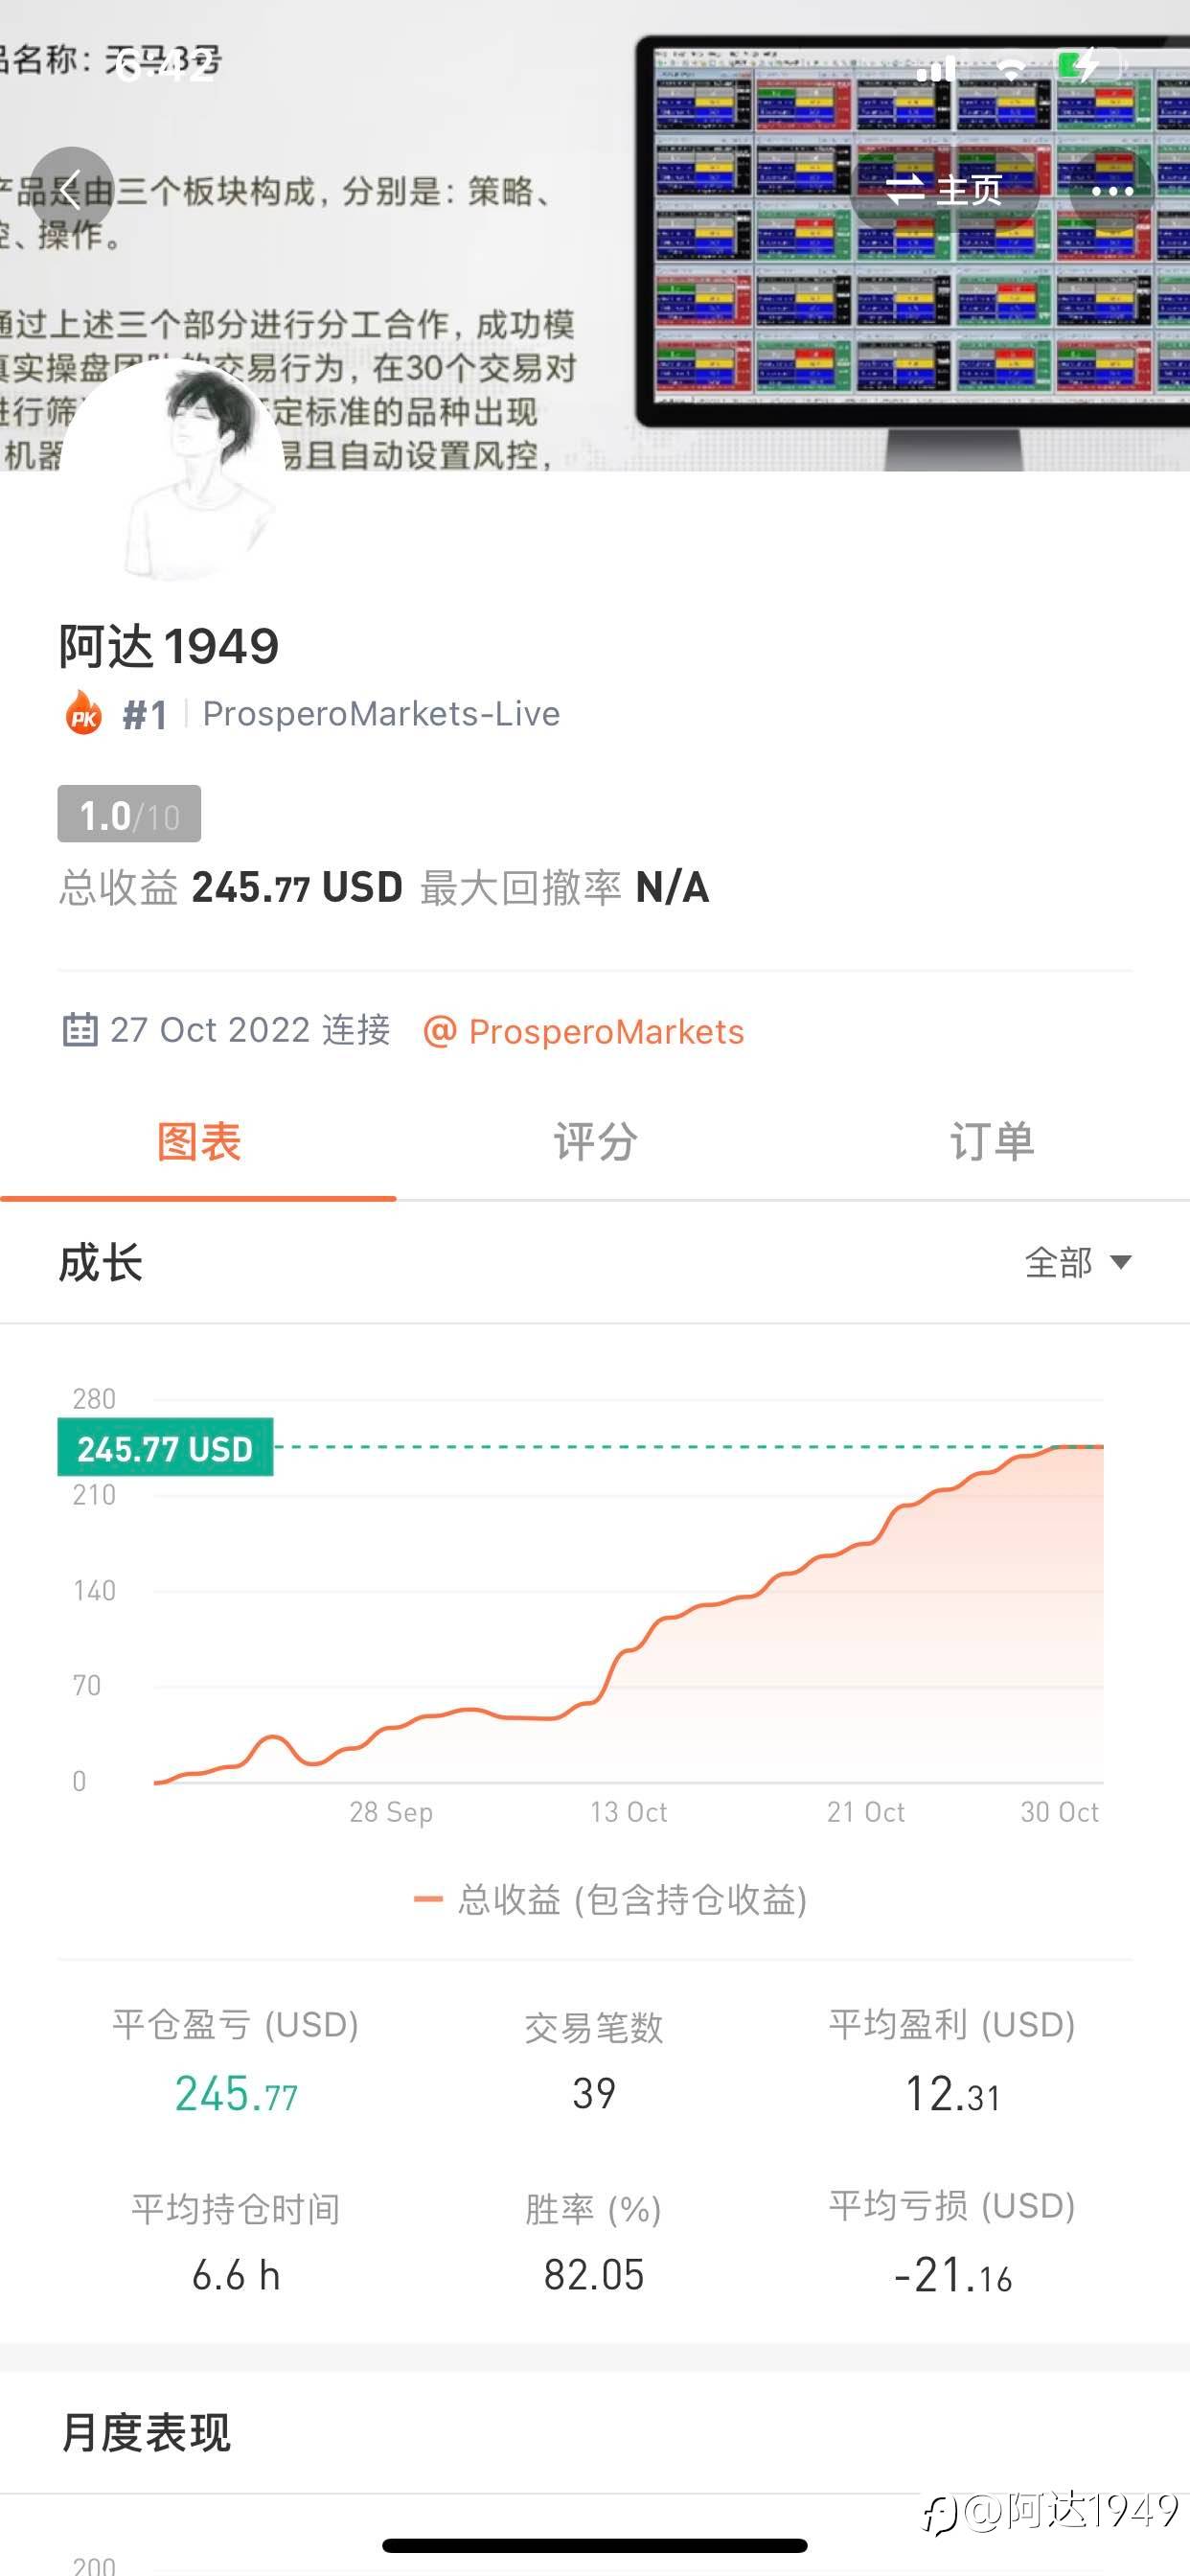The image size is (1190, 2576).
Task: Open the three-dot more options menu
Action: (x=1111, y=190)
